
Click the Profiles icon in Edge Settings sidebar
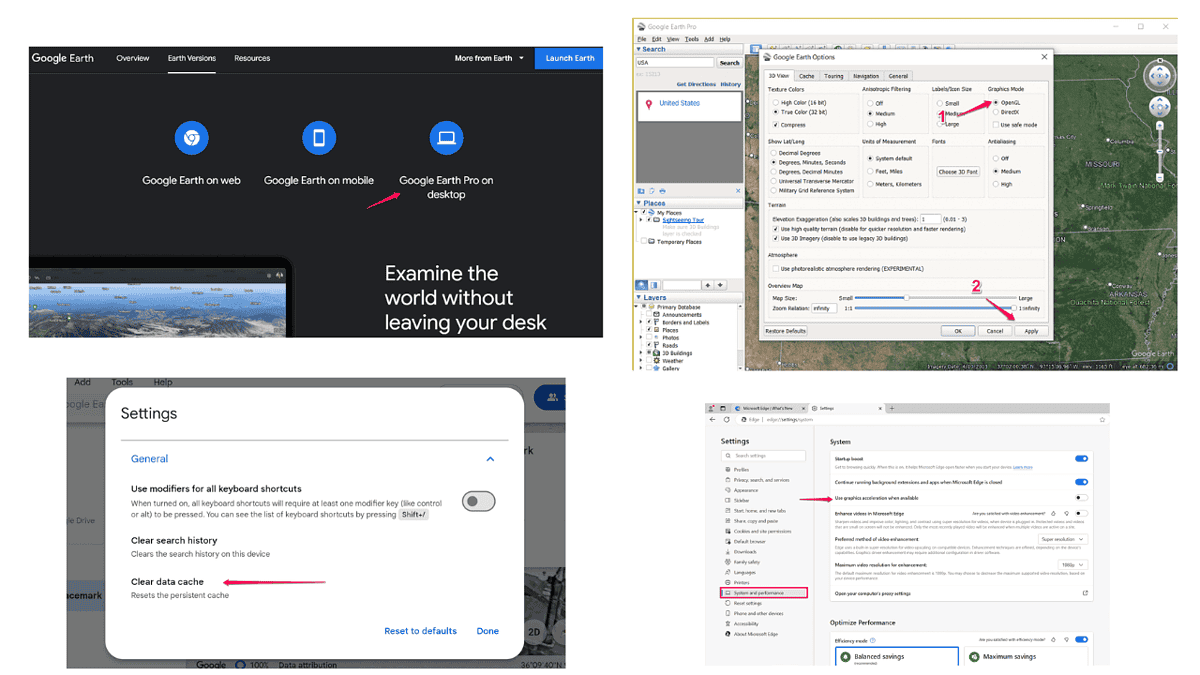click(x=727, y=469)
